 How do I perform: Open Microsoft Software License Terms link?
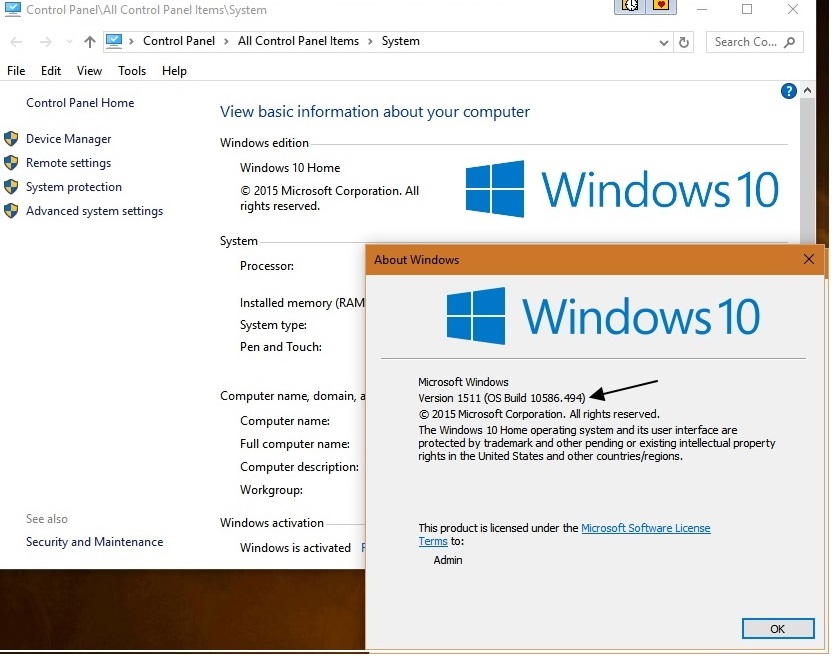(564, 534)
